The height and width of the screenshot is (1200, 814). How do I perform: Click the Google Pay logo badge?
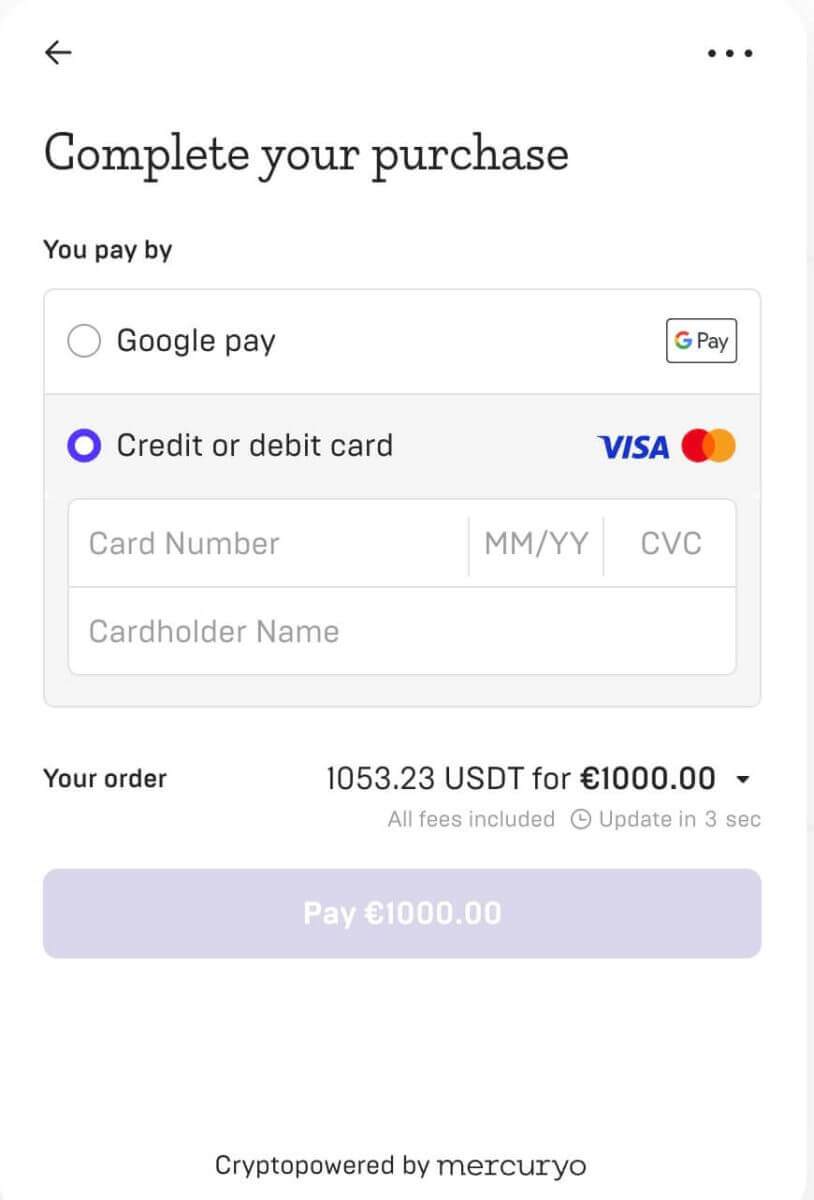click(x=701, y=341)
